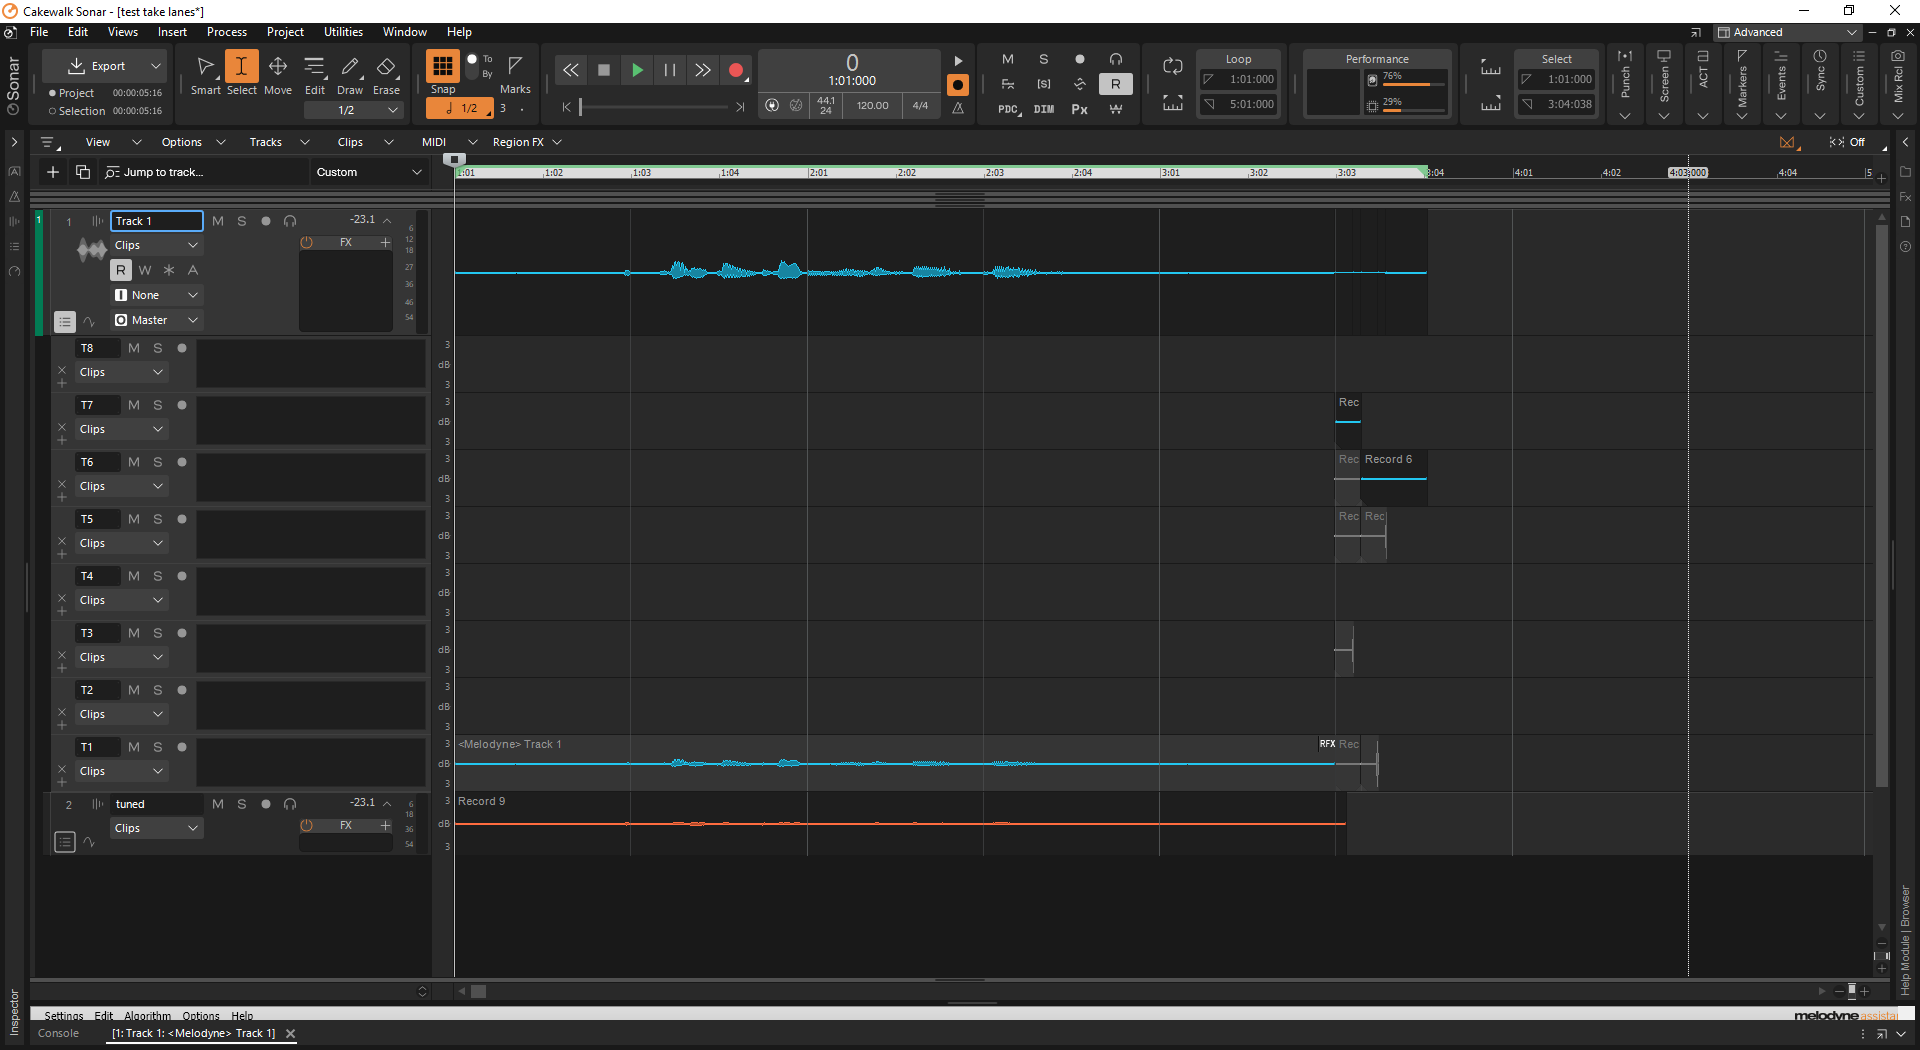The height and width of the screenshot is (1050, 1920).
Task: Click the horizontal scrollbar thumb
Action: (x=479, y=991)
